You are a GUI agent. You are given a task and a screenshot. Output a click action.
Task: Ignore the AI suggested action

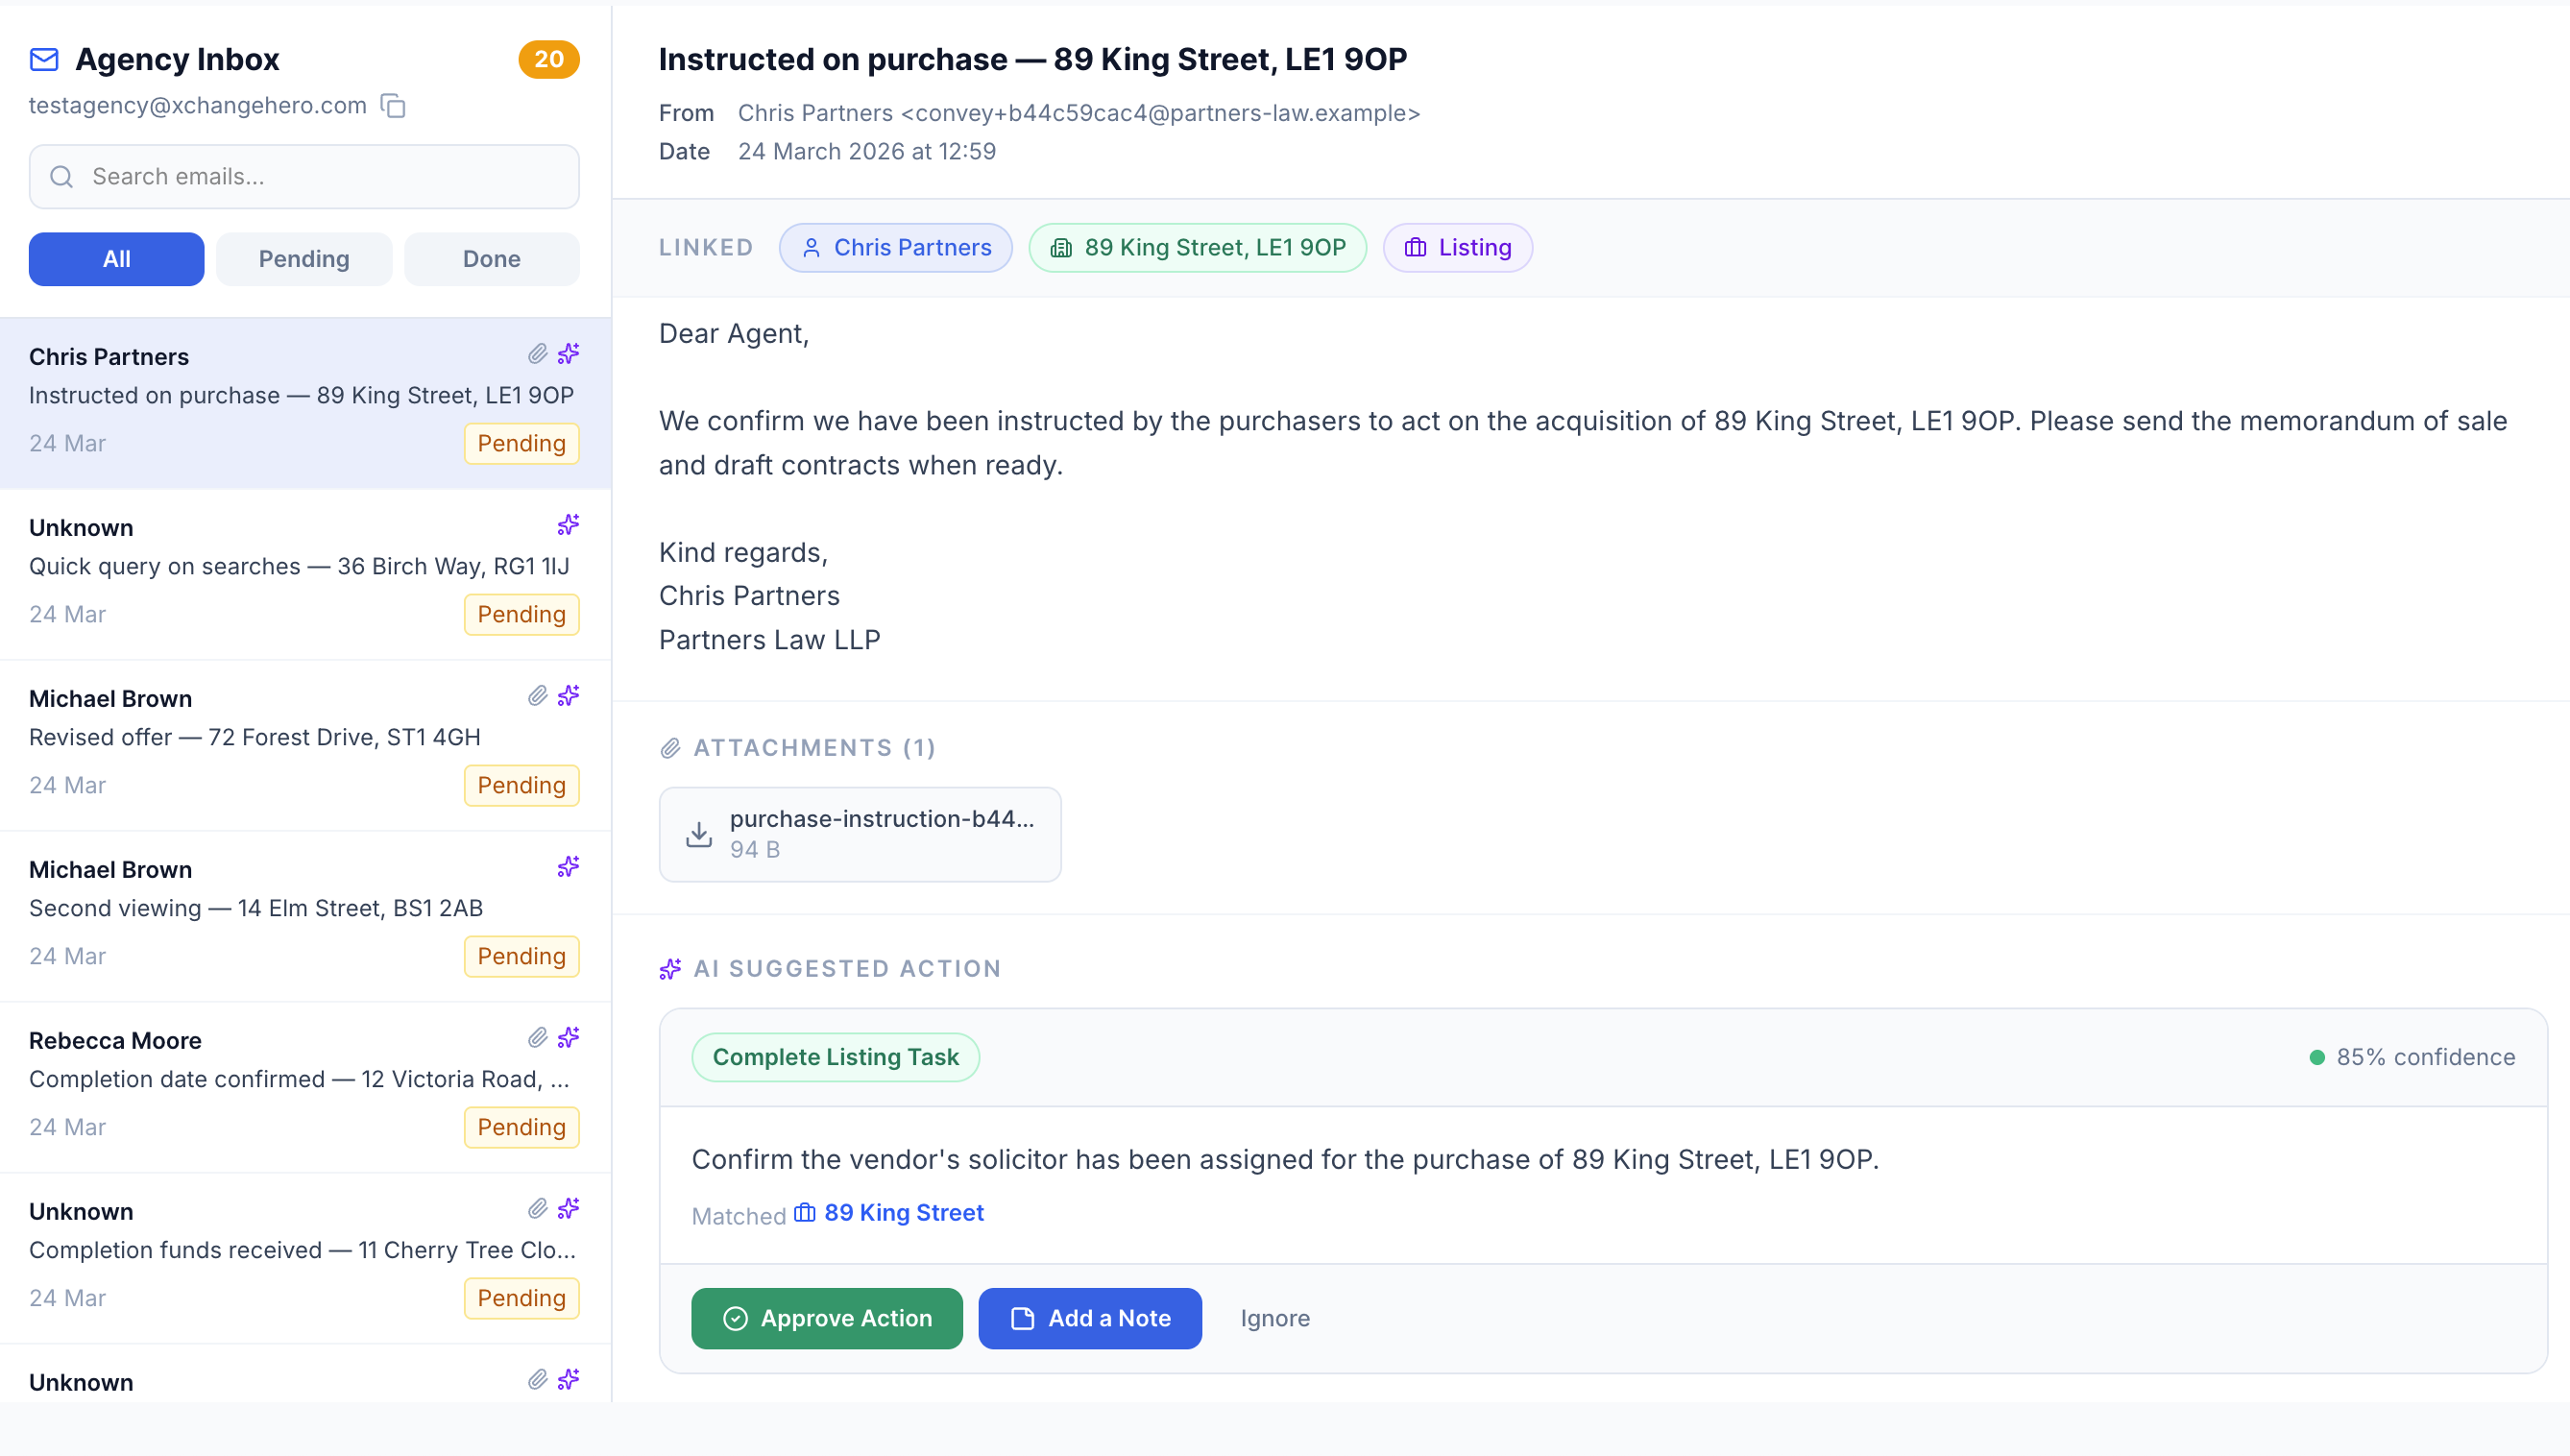[1275, 1318]
